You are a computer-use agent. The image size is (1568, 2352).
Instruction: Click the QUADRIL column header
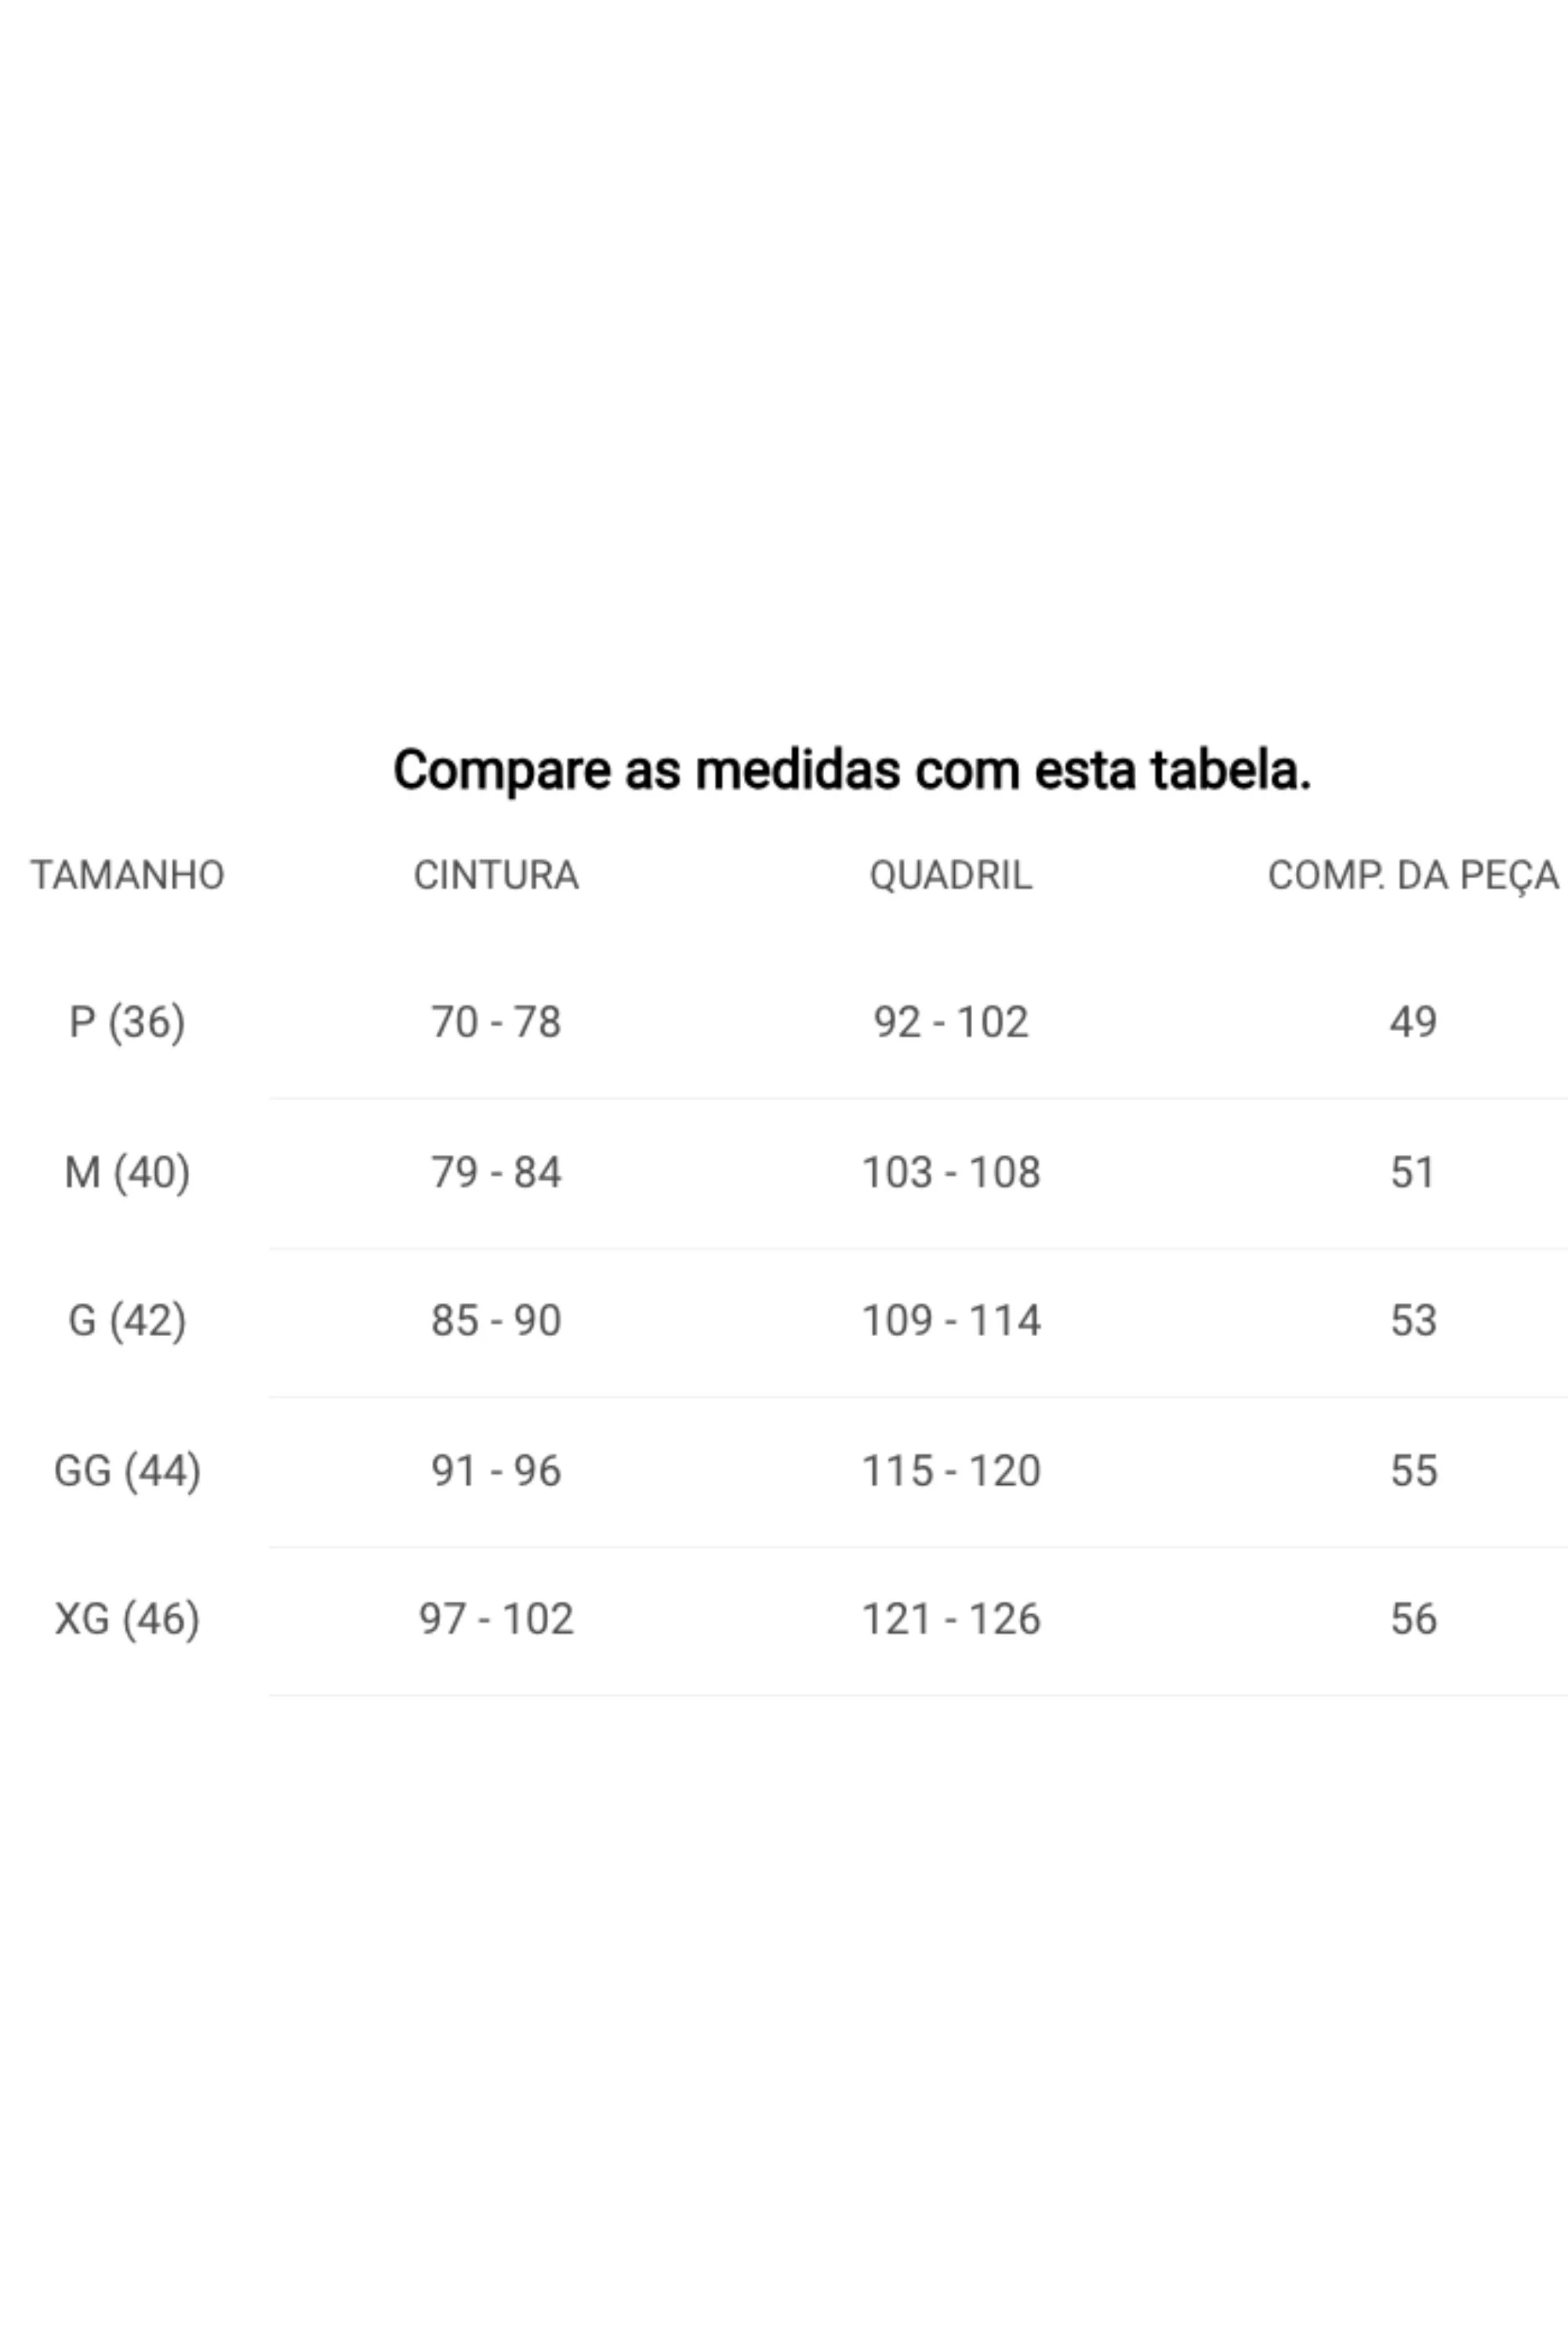pos(950,875)
